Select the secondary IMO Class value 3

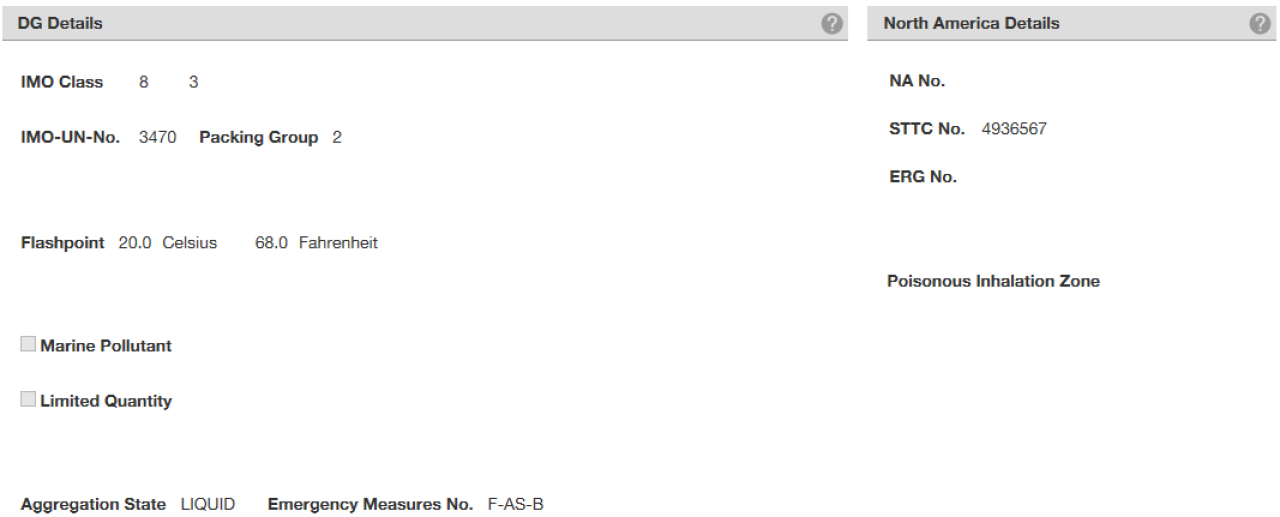point(193,82)
